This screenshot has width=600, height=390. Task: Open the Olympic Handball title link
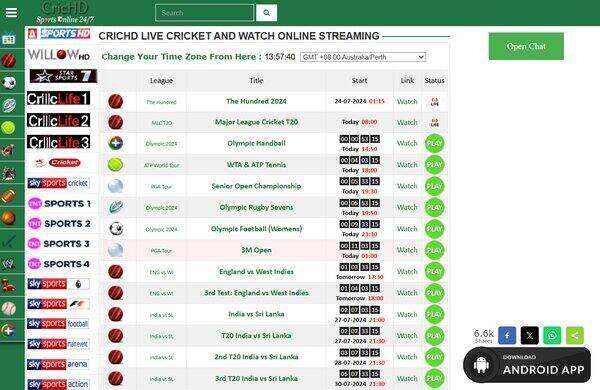(x=256, y=144)
